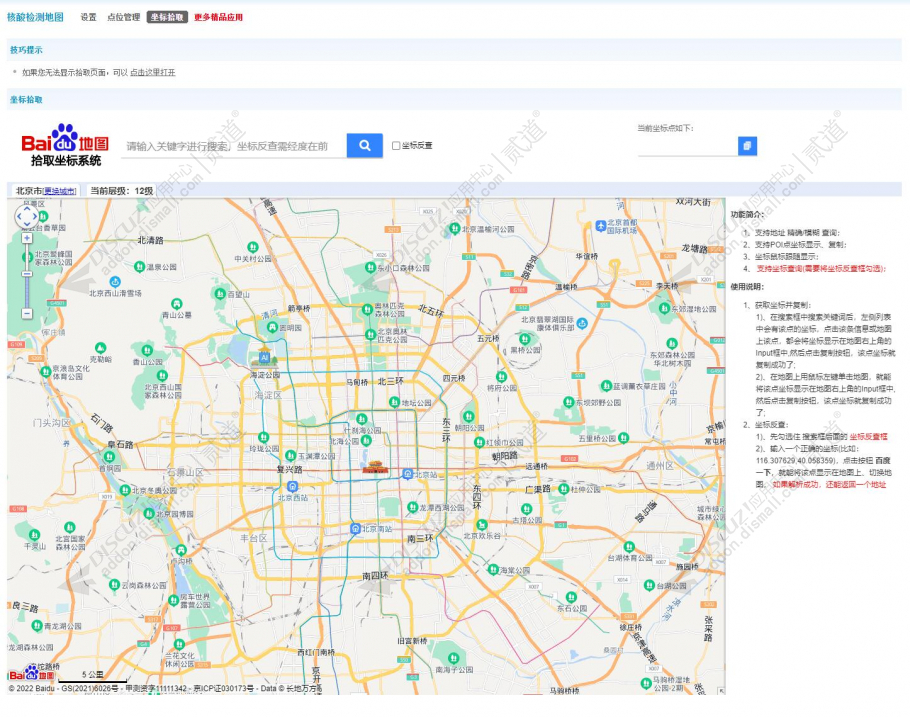Select the 坐标拾取 tab

click(x=167, y=17)
